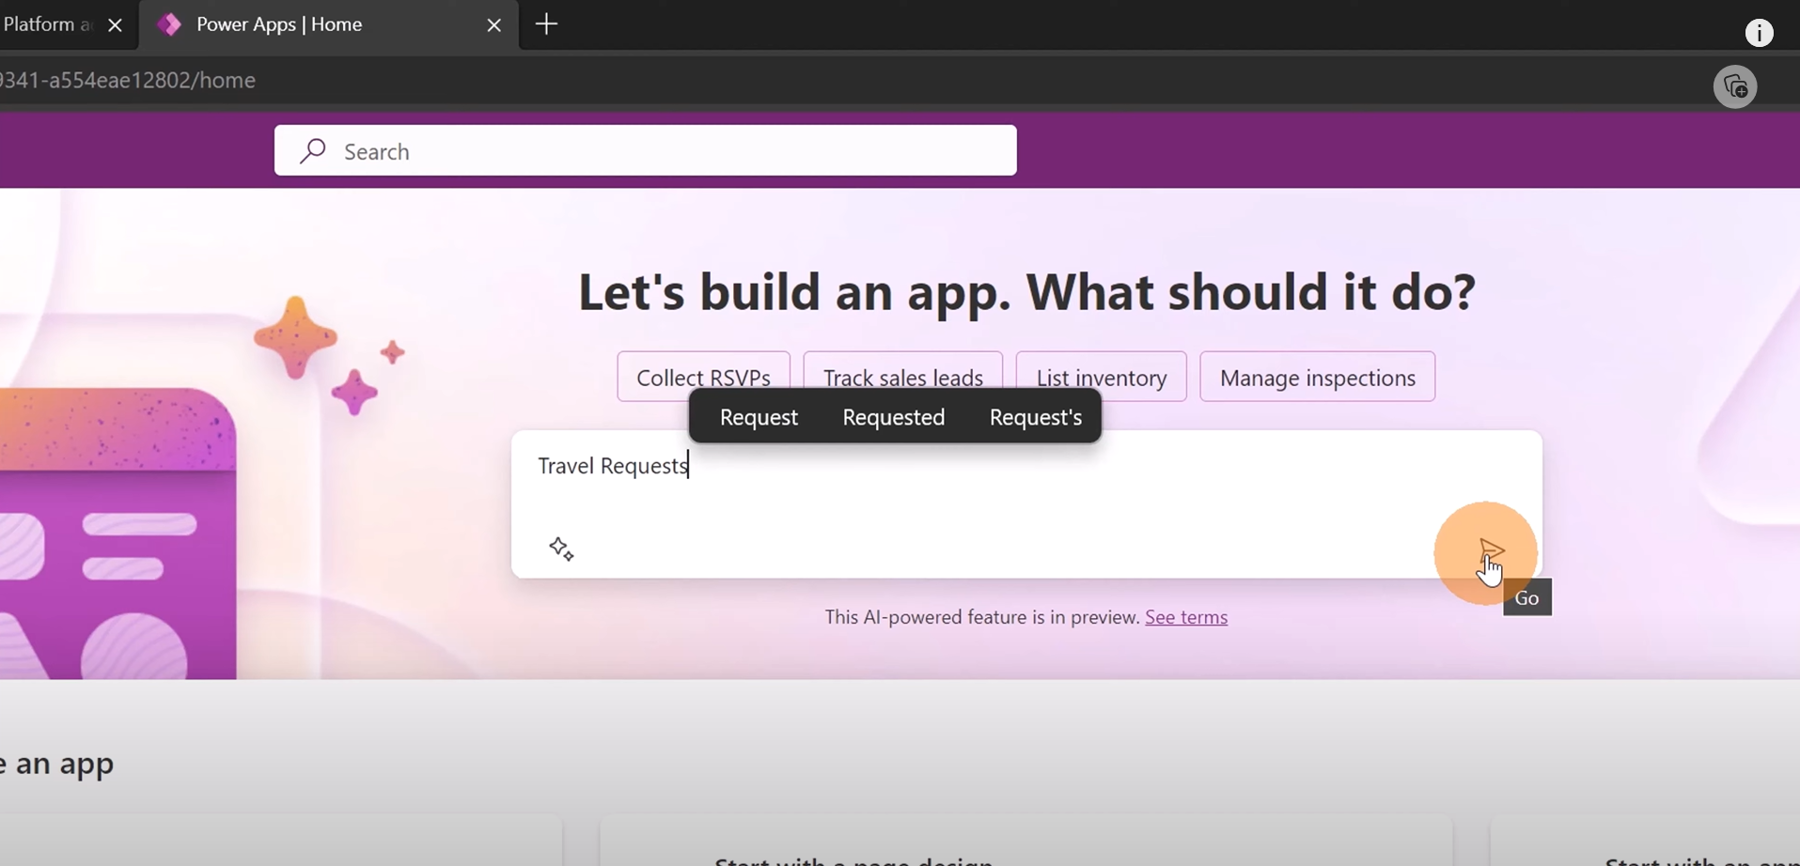Switch to the Platform tab
1800x866 pixels.
pyautogui.click(x=45, y=25)
